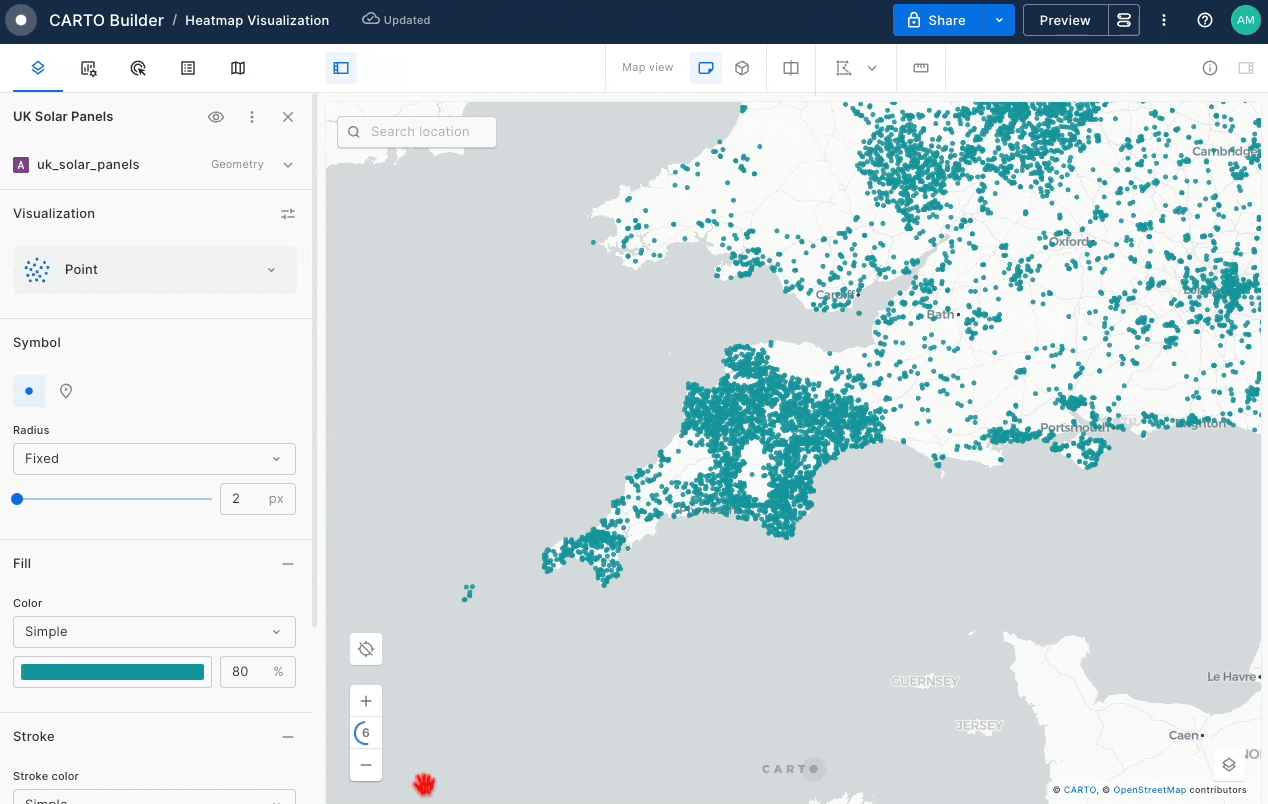Open the Share button dropdown arrow
This screenshot has height=804, width=1268.
point(998,20)
